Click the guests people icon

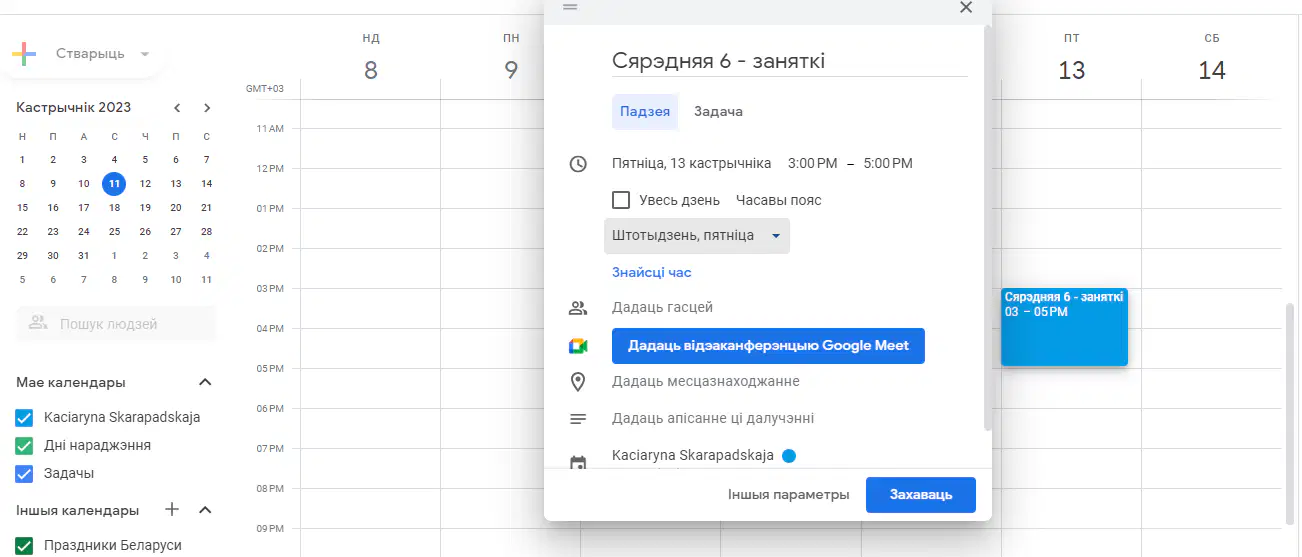pyautogui.click(x=578, y=308)
